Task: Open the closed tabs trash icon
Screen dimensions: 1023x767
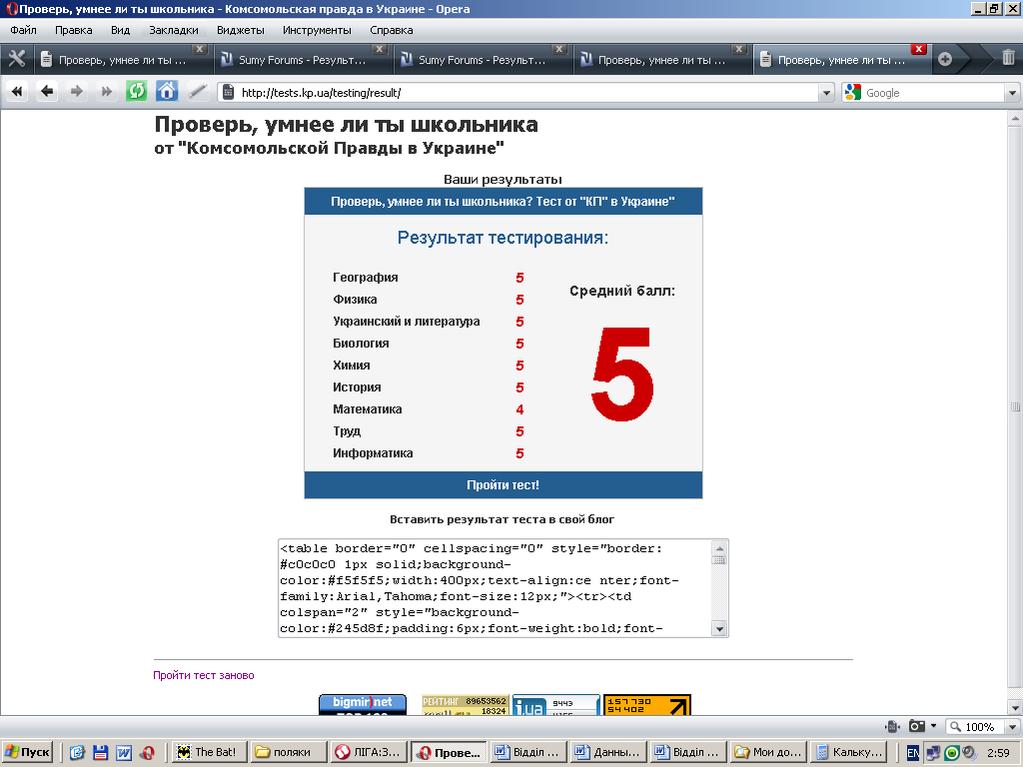Action: [x=1007, y=59]
